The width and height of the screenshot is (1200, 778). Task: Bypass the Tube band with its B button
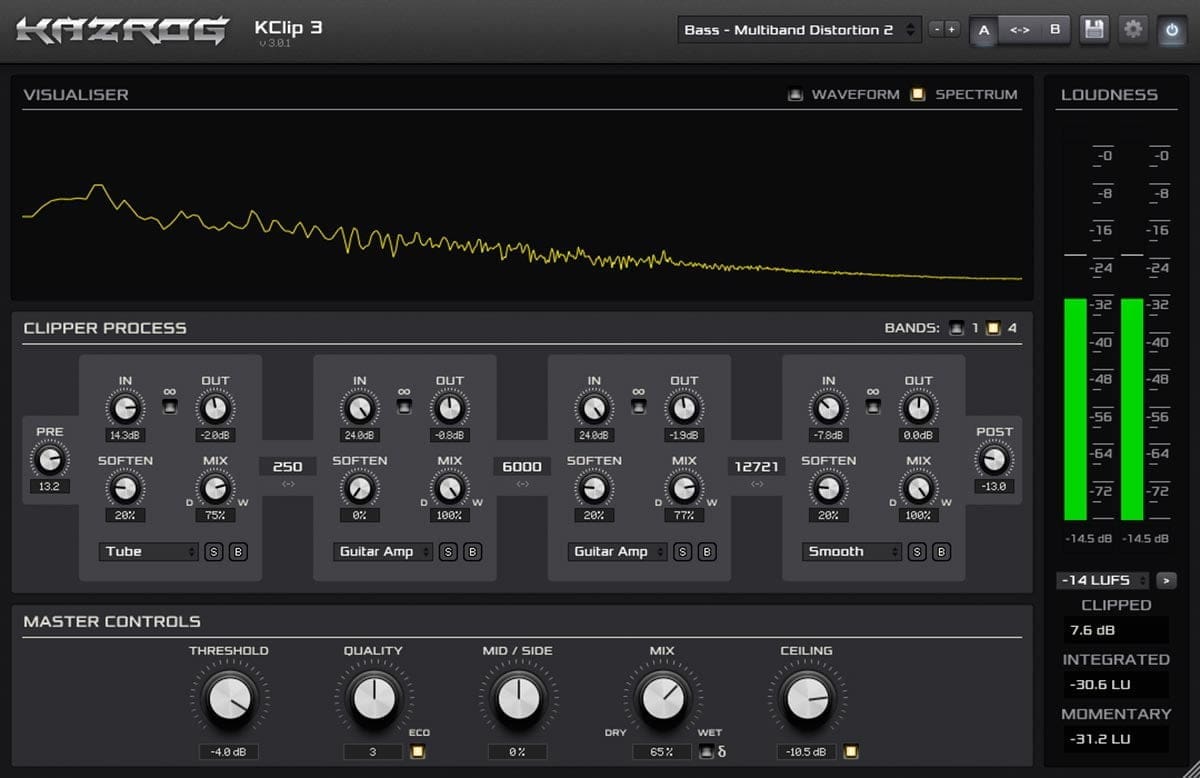238,552
